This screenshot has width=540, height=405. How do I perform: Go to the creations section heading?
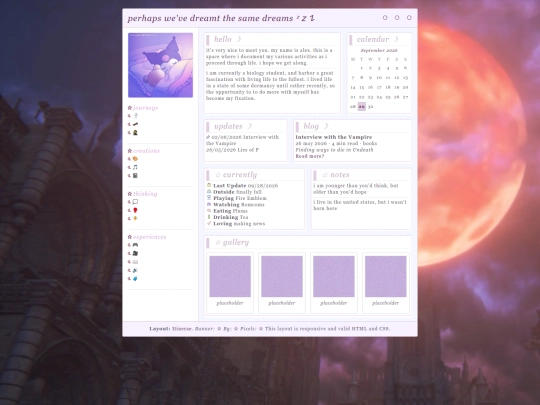[146, 151]
